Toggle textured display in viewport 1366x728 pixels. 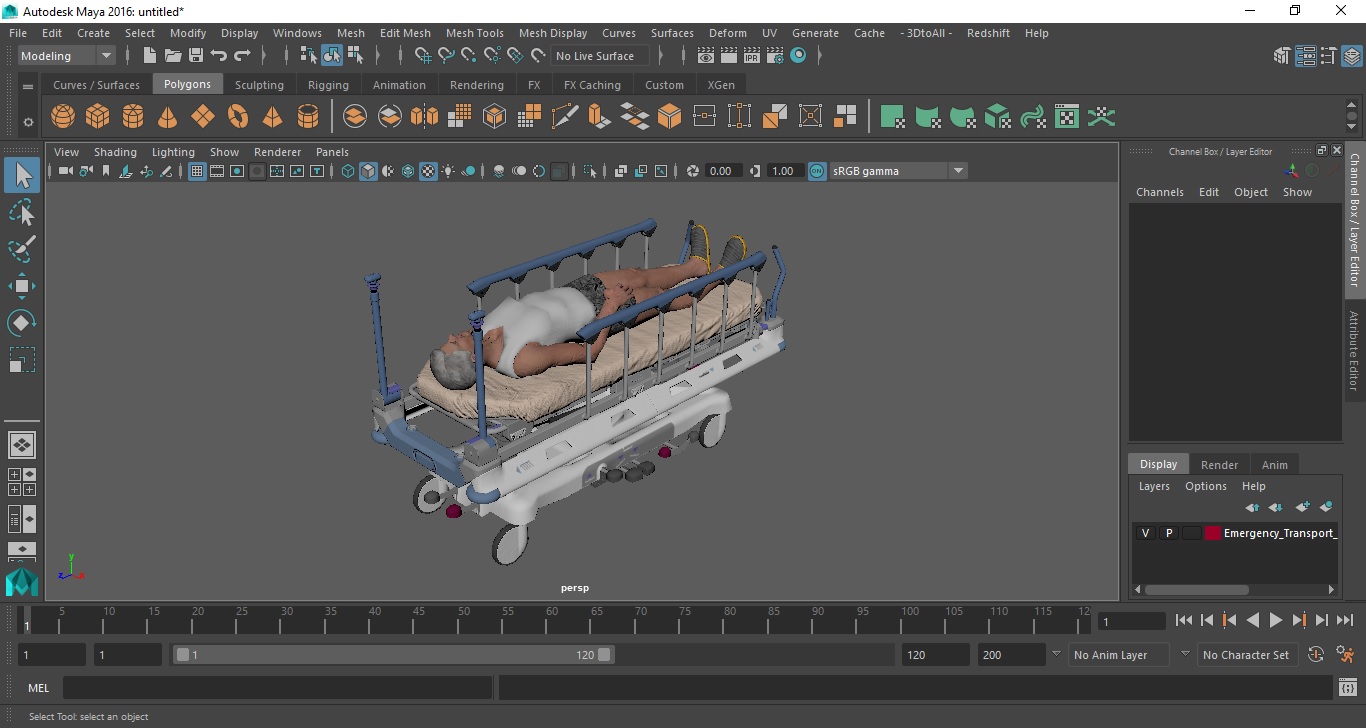(428, 171)
